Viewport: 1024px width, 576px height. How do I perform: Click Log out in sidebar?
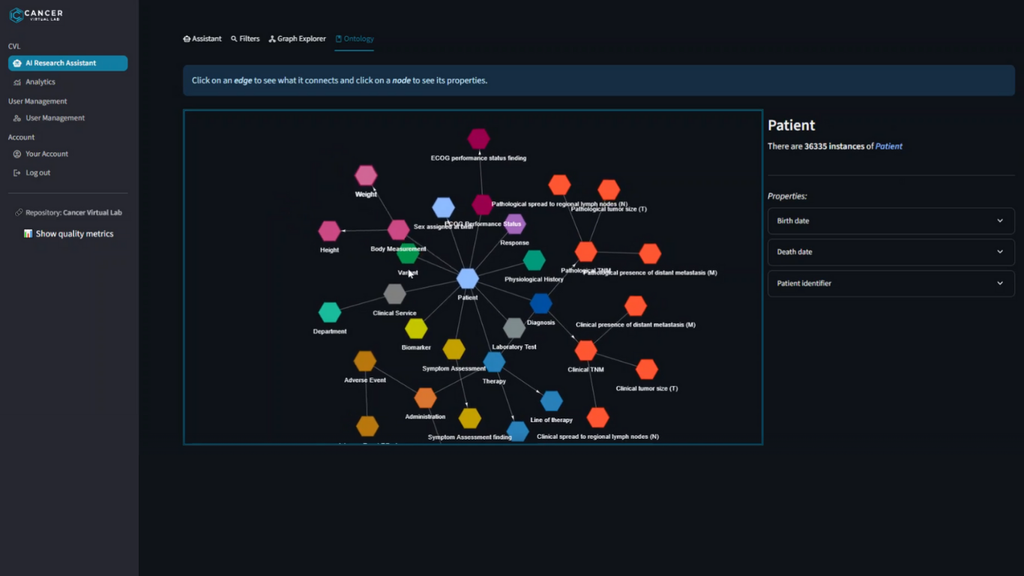coord(37,173)
